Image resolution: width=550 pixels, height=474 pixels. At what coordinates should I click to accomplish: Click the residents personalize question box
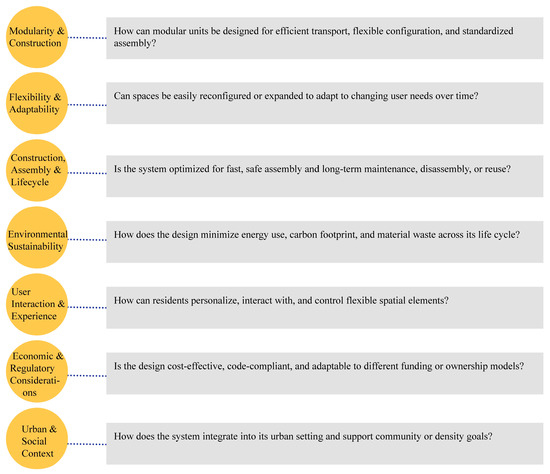coord(324,308)
